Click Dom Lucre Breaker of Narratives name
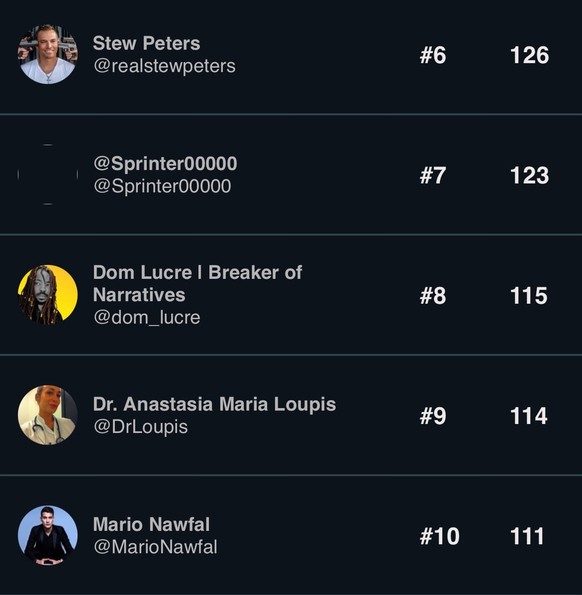Screen dimensions: 582x595 point(197,284)
